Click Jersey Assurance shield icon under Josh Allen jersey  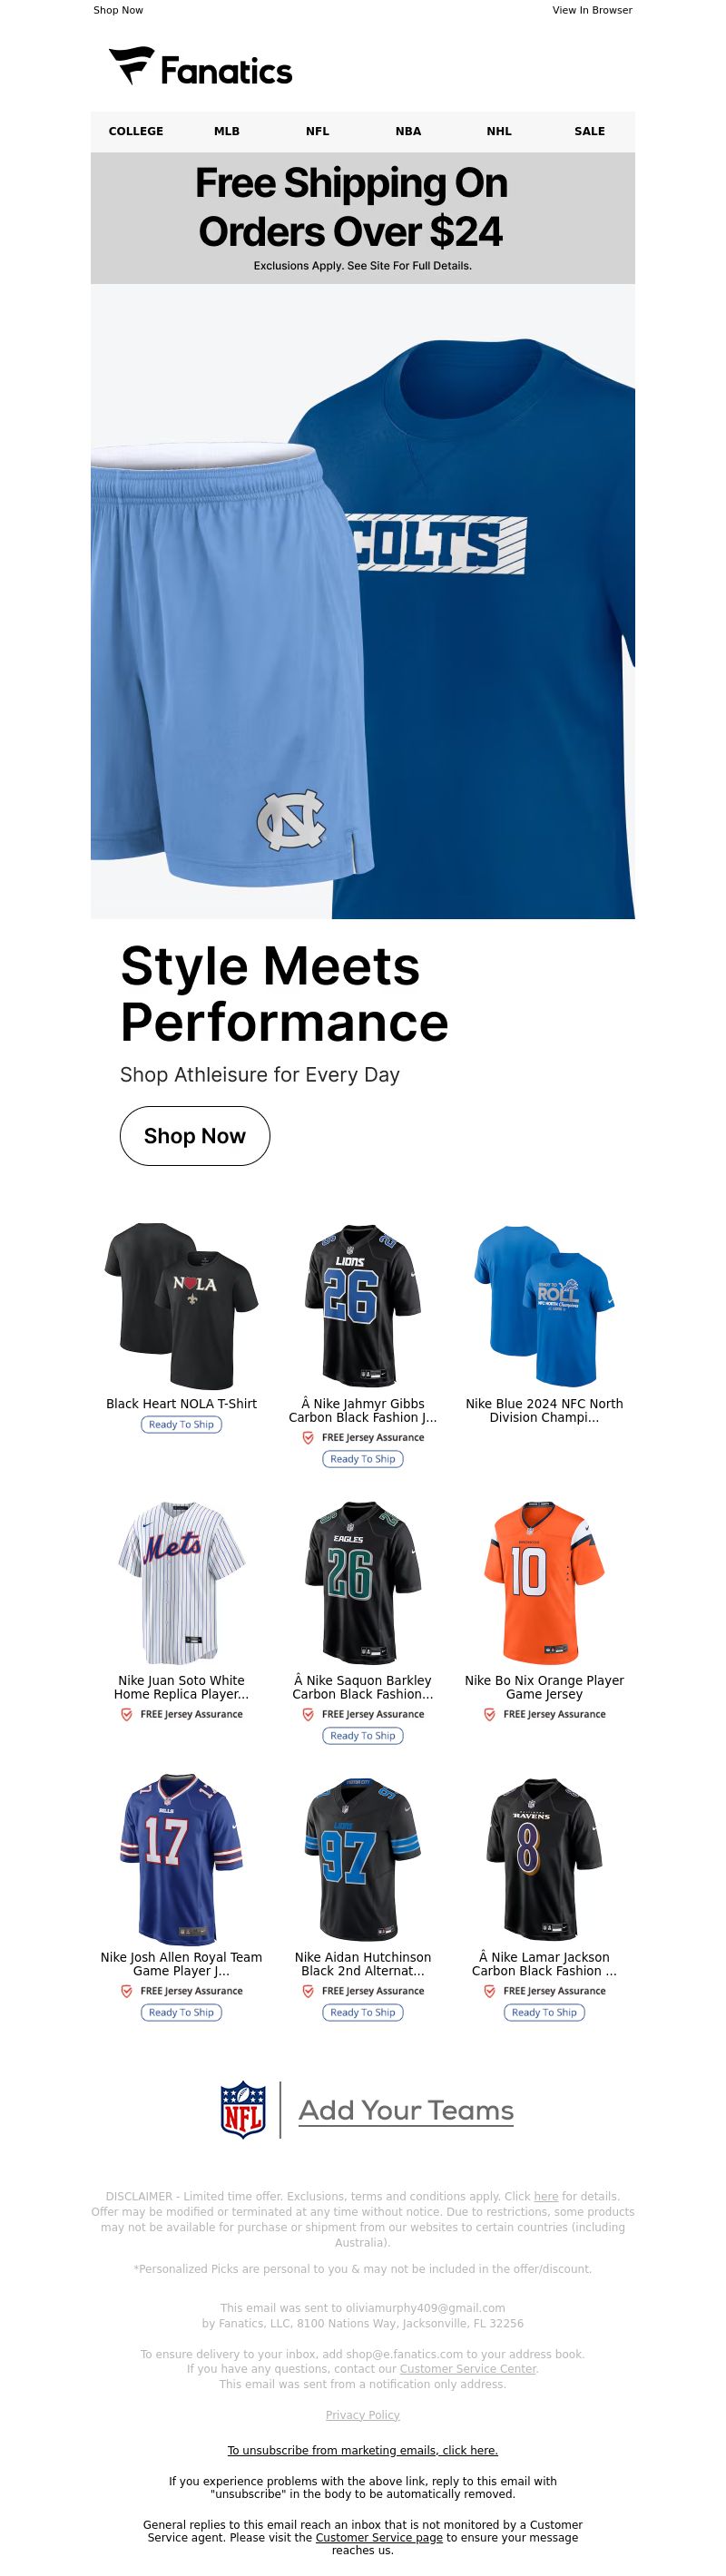coord(127,1991)
